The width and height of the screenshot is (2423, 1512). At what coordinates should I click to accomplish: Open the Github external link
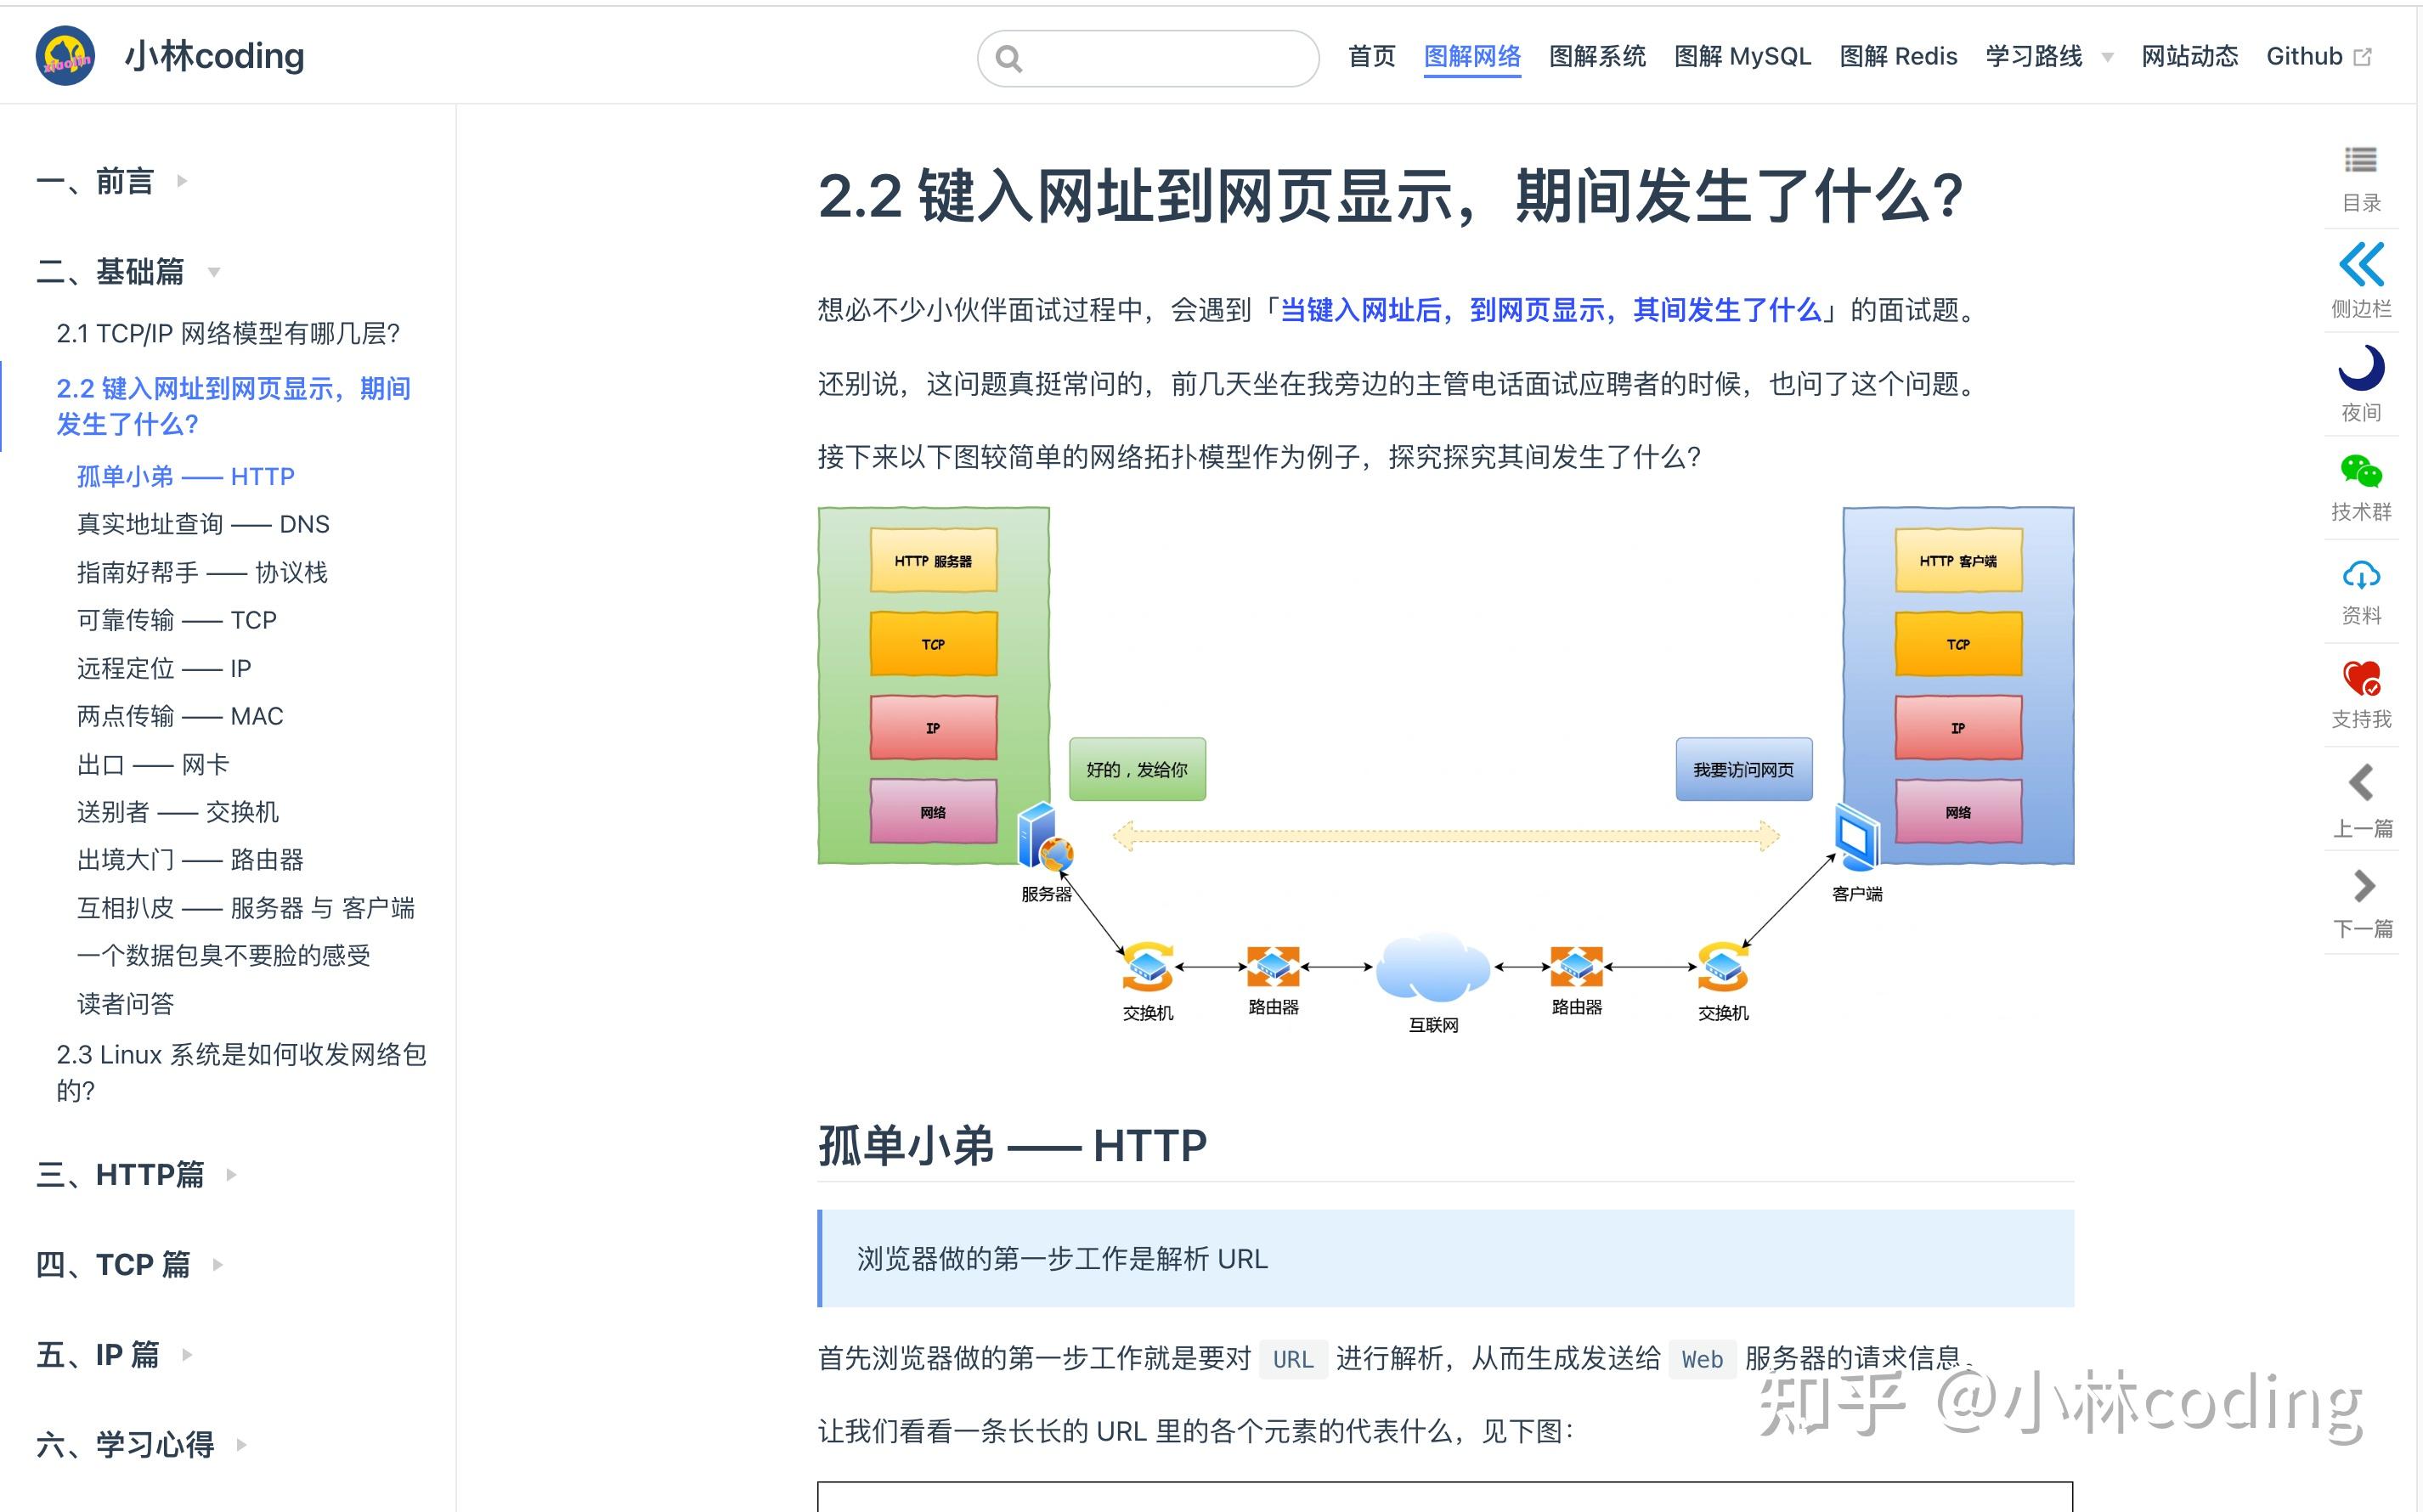(x=2305, y=56)
